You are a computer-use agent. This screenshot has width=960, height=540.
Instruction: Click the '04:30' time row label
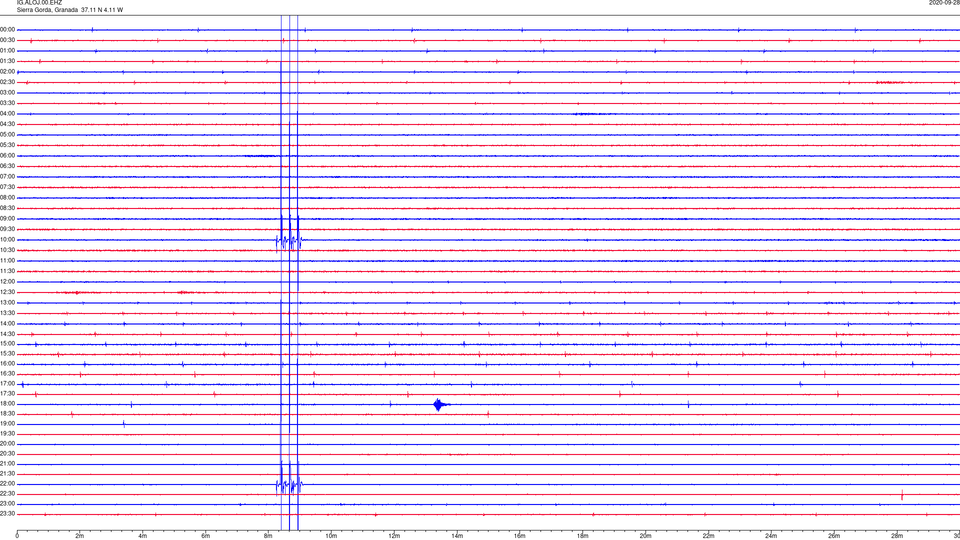pos(7,124)
